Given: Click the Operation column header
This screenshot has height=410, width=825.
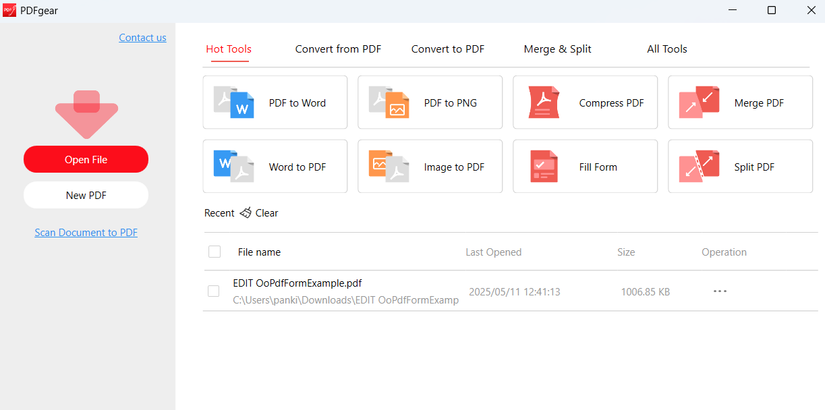Looking at the screenshot, I should pos(723,252).
